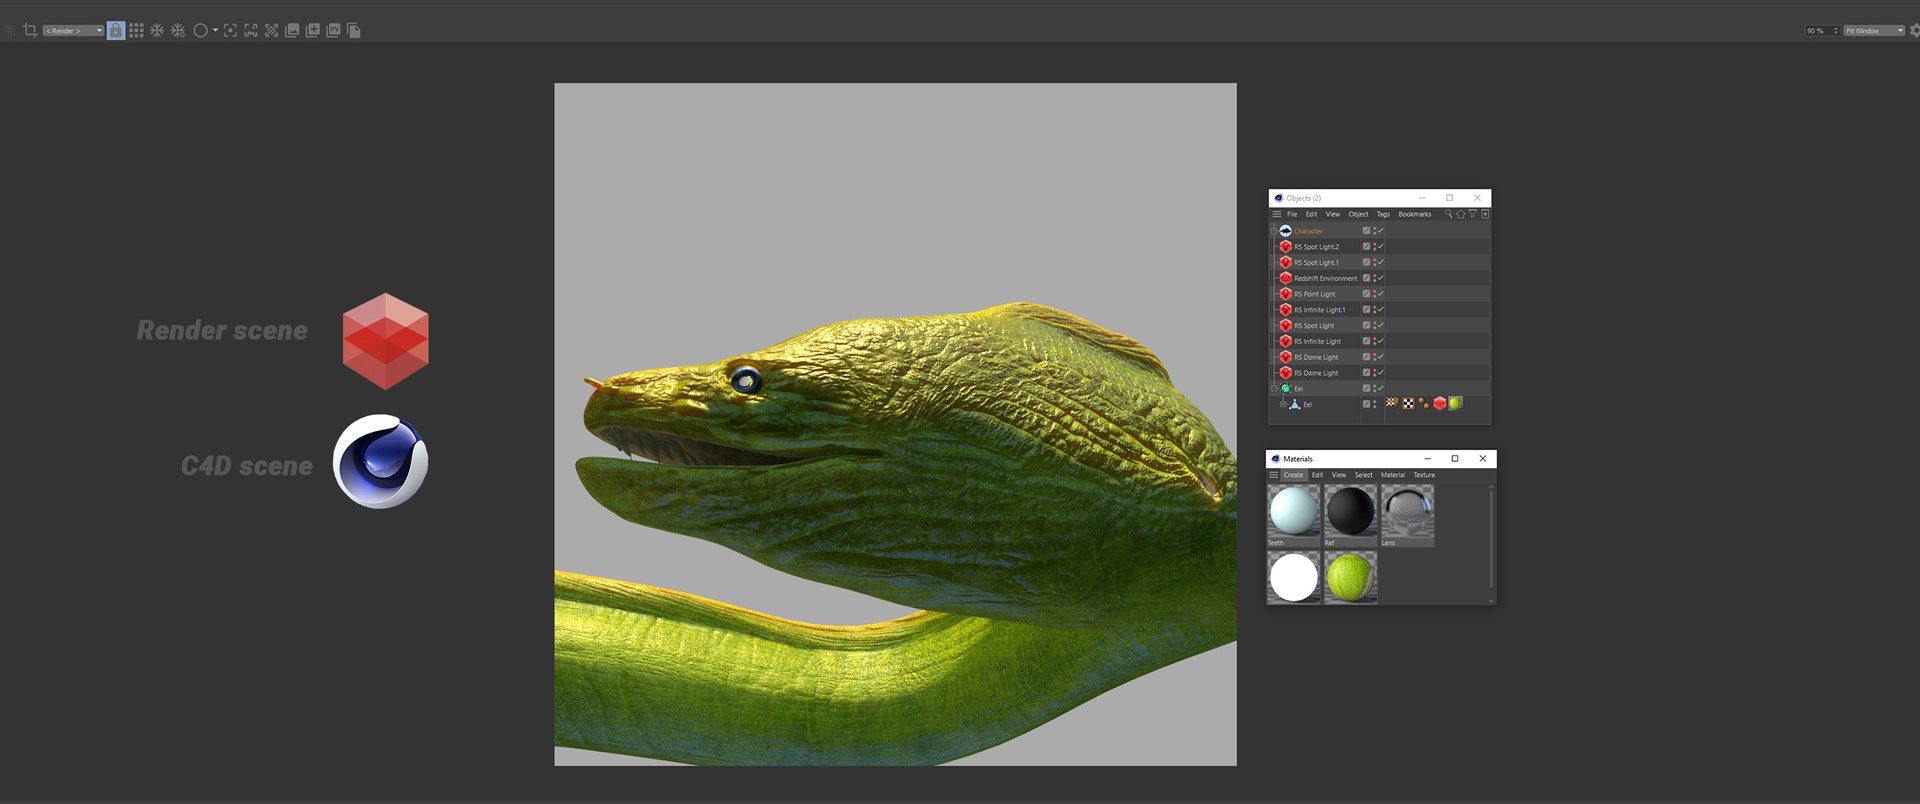Toggle green checkmark for Redshift Environment
The width and height of the screenshot is (1920, 804).
click(1381, 278)
